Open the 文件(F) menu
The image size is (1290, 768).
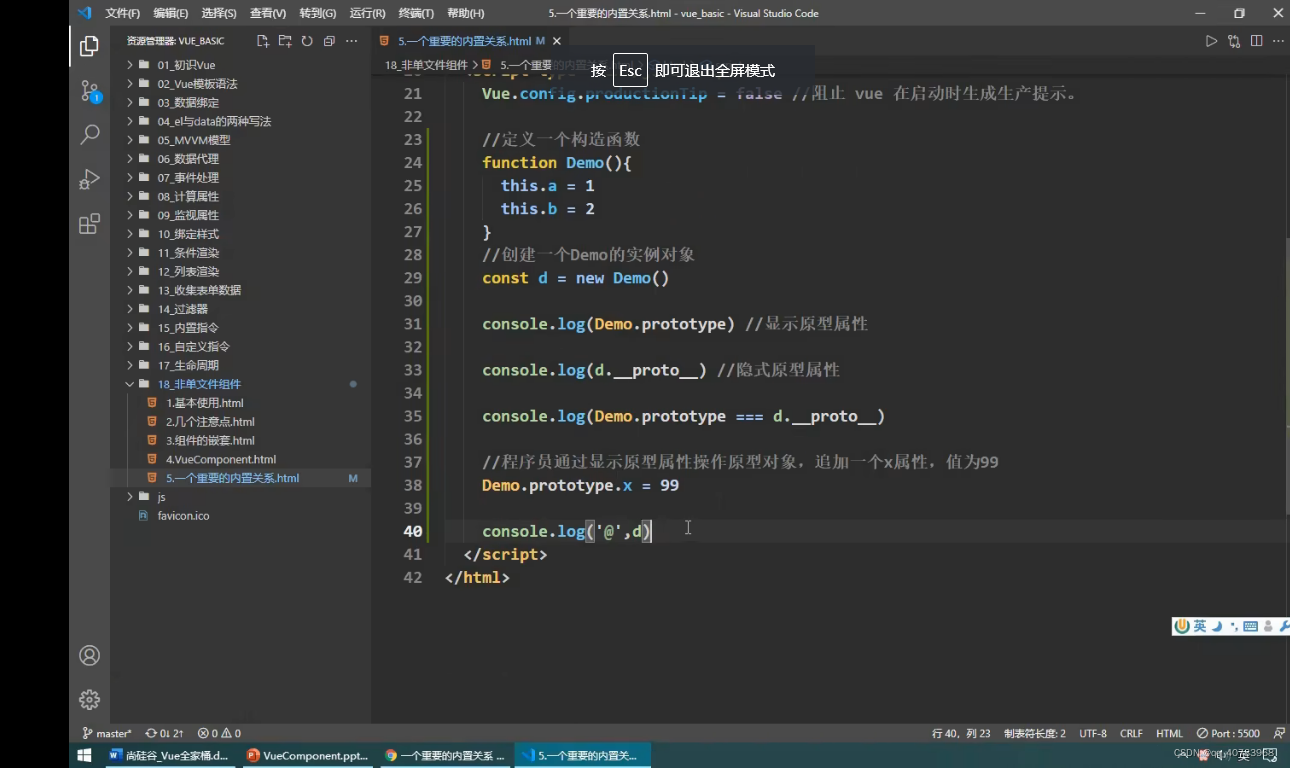click(123, 13)
